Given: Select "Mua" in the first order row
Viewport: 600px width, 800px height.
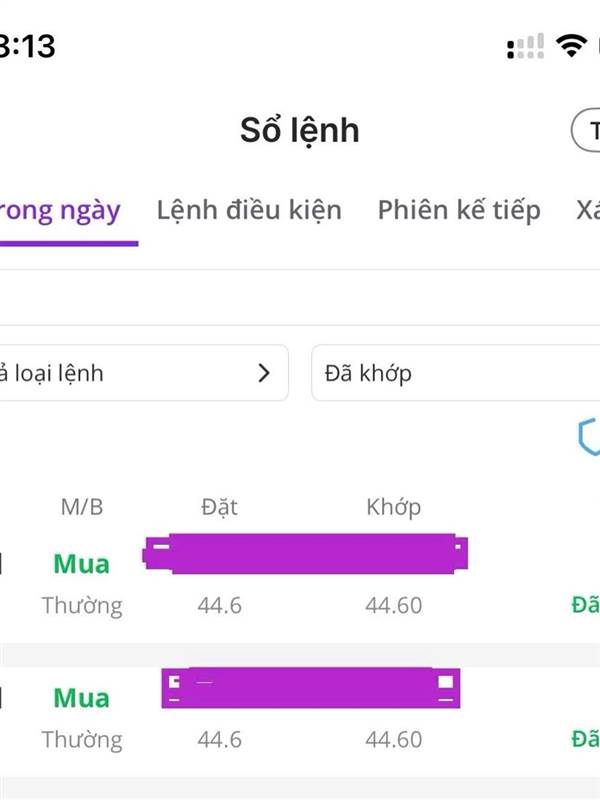Looking at the screenshot, I should tap(81, 564).
